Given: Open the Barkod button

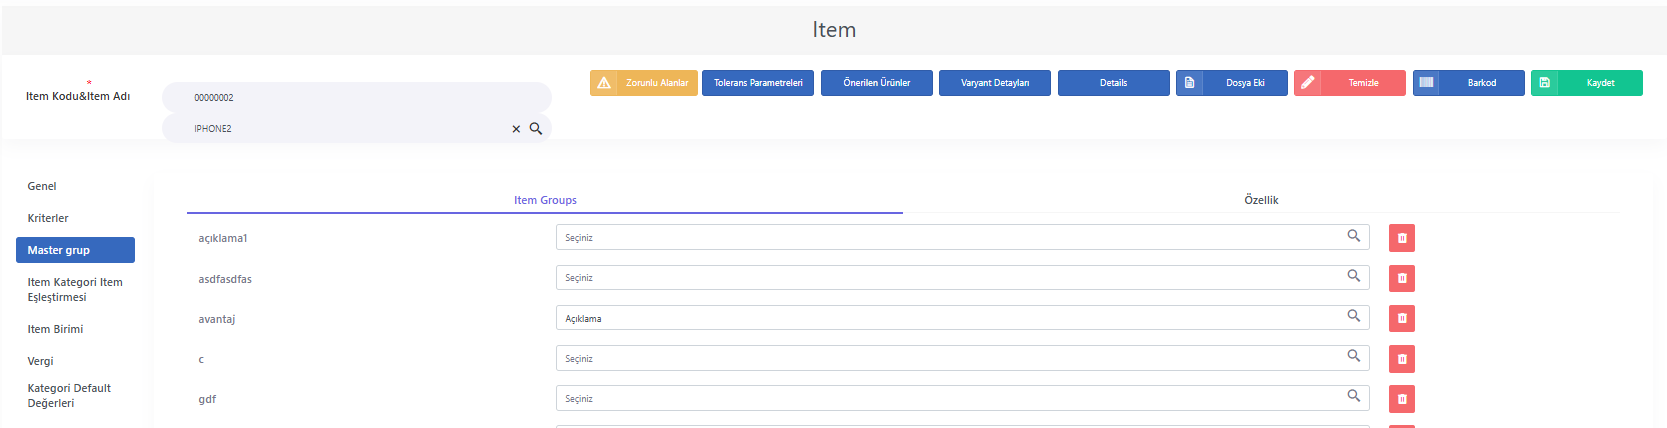Looking at the screenshot, I should [x=1468, y=83].
